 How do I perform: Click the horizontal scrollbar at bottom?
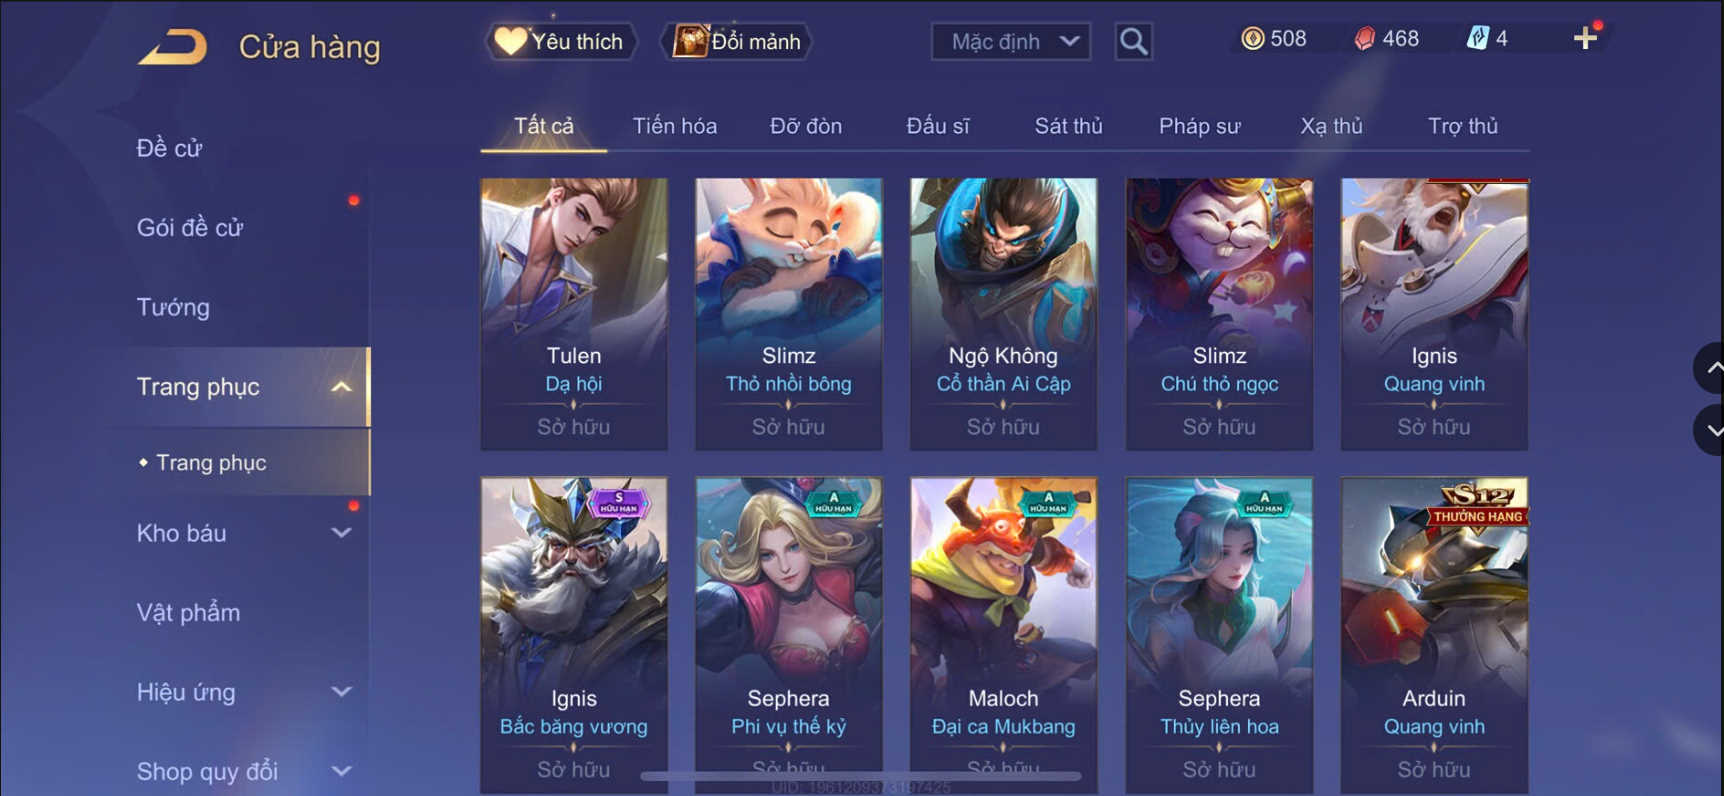point(860,776)
